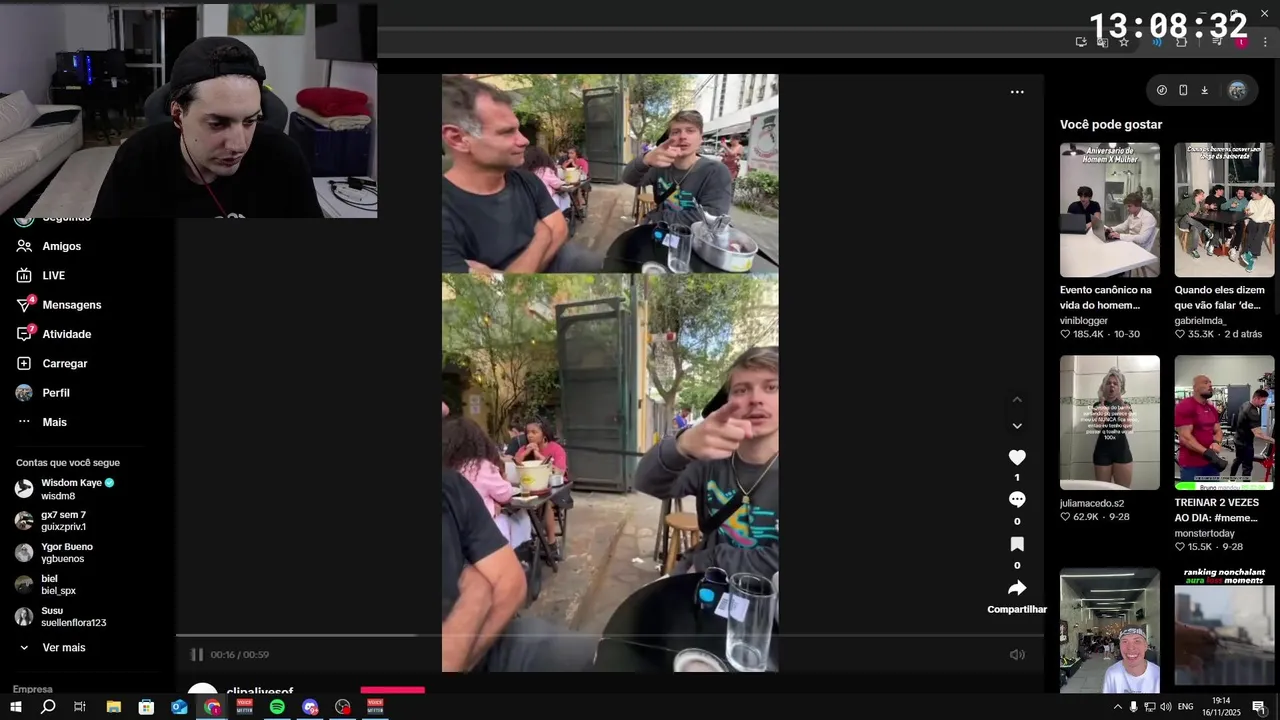Click the system tray volume icon
The width and height of the screenshot is (1280, 720).
(1166, 707)
